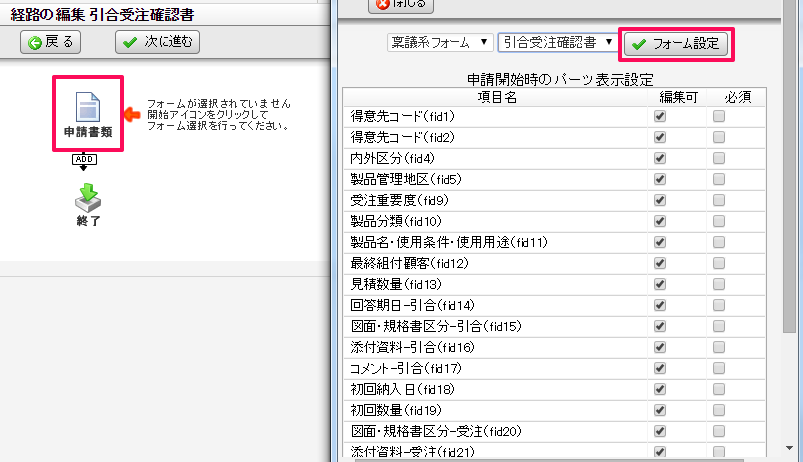Image resolution: width=803 pixels, height=462 pixels.
Task: Check 必須 for 得意先コード(fid2)
Action: coord(719,137)
